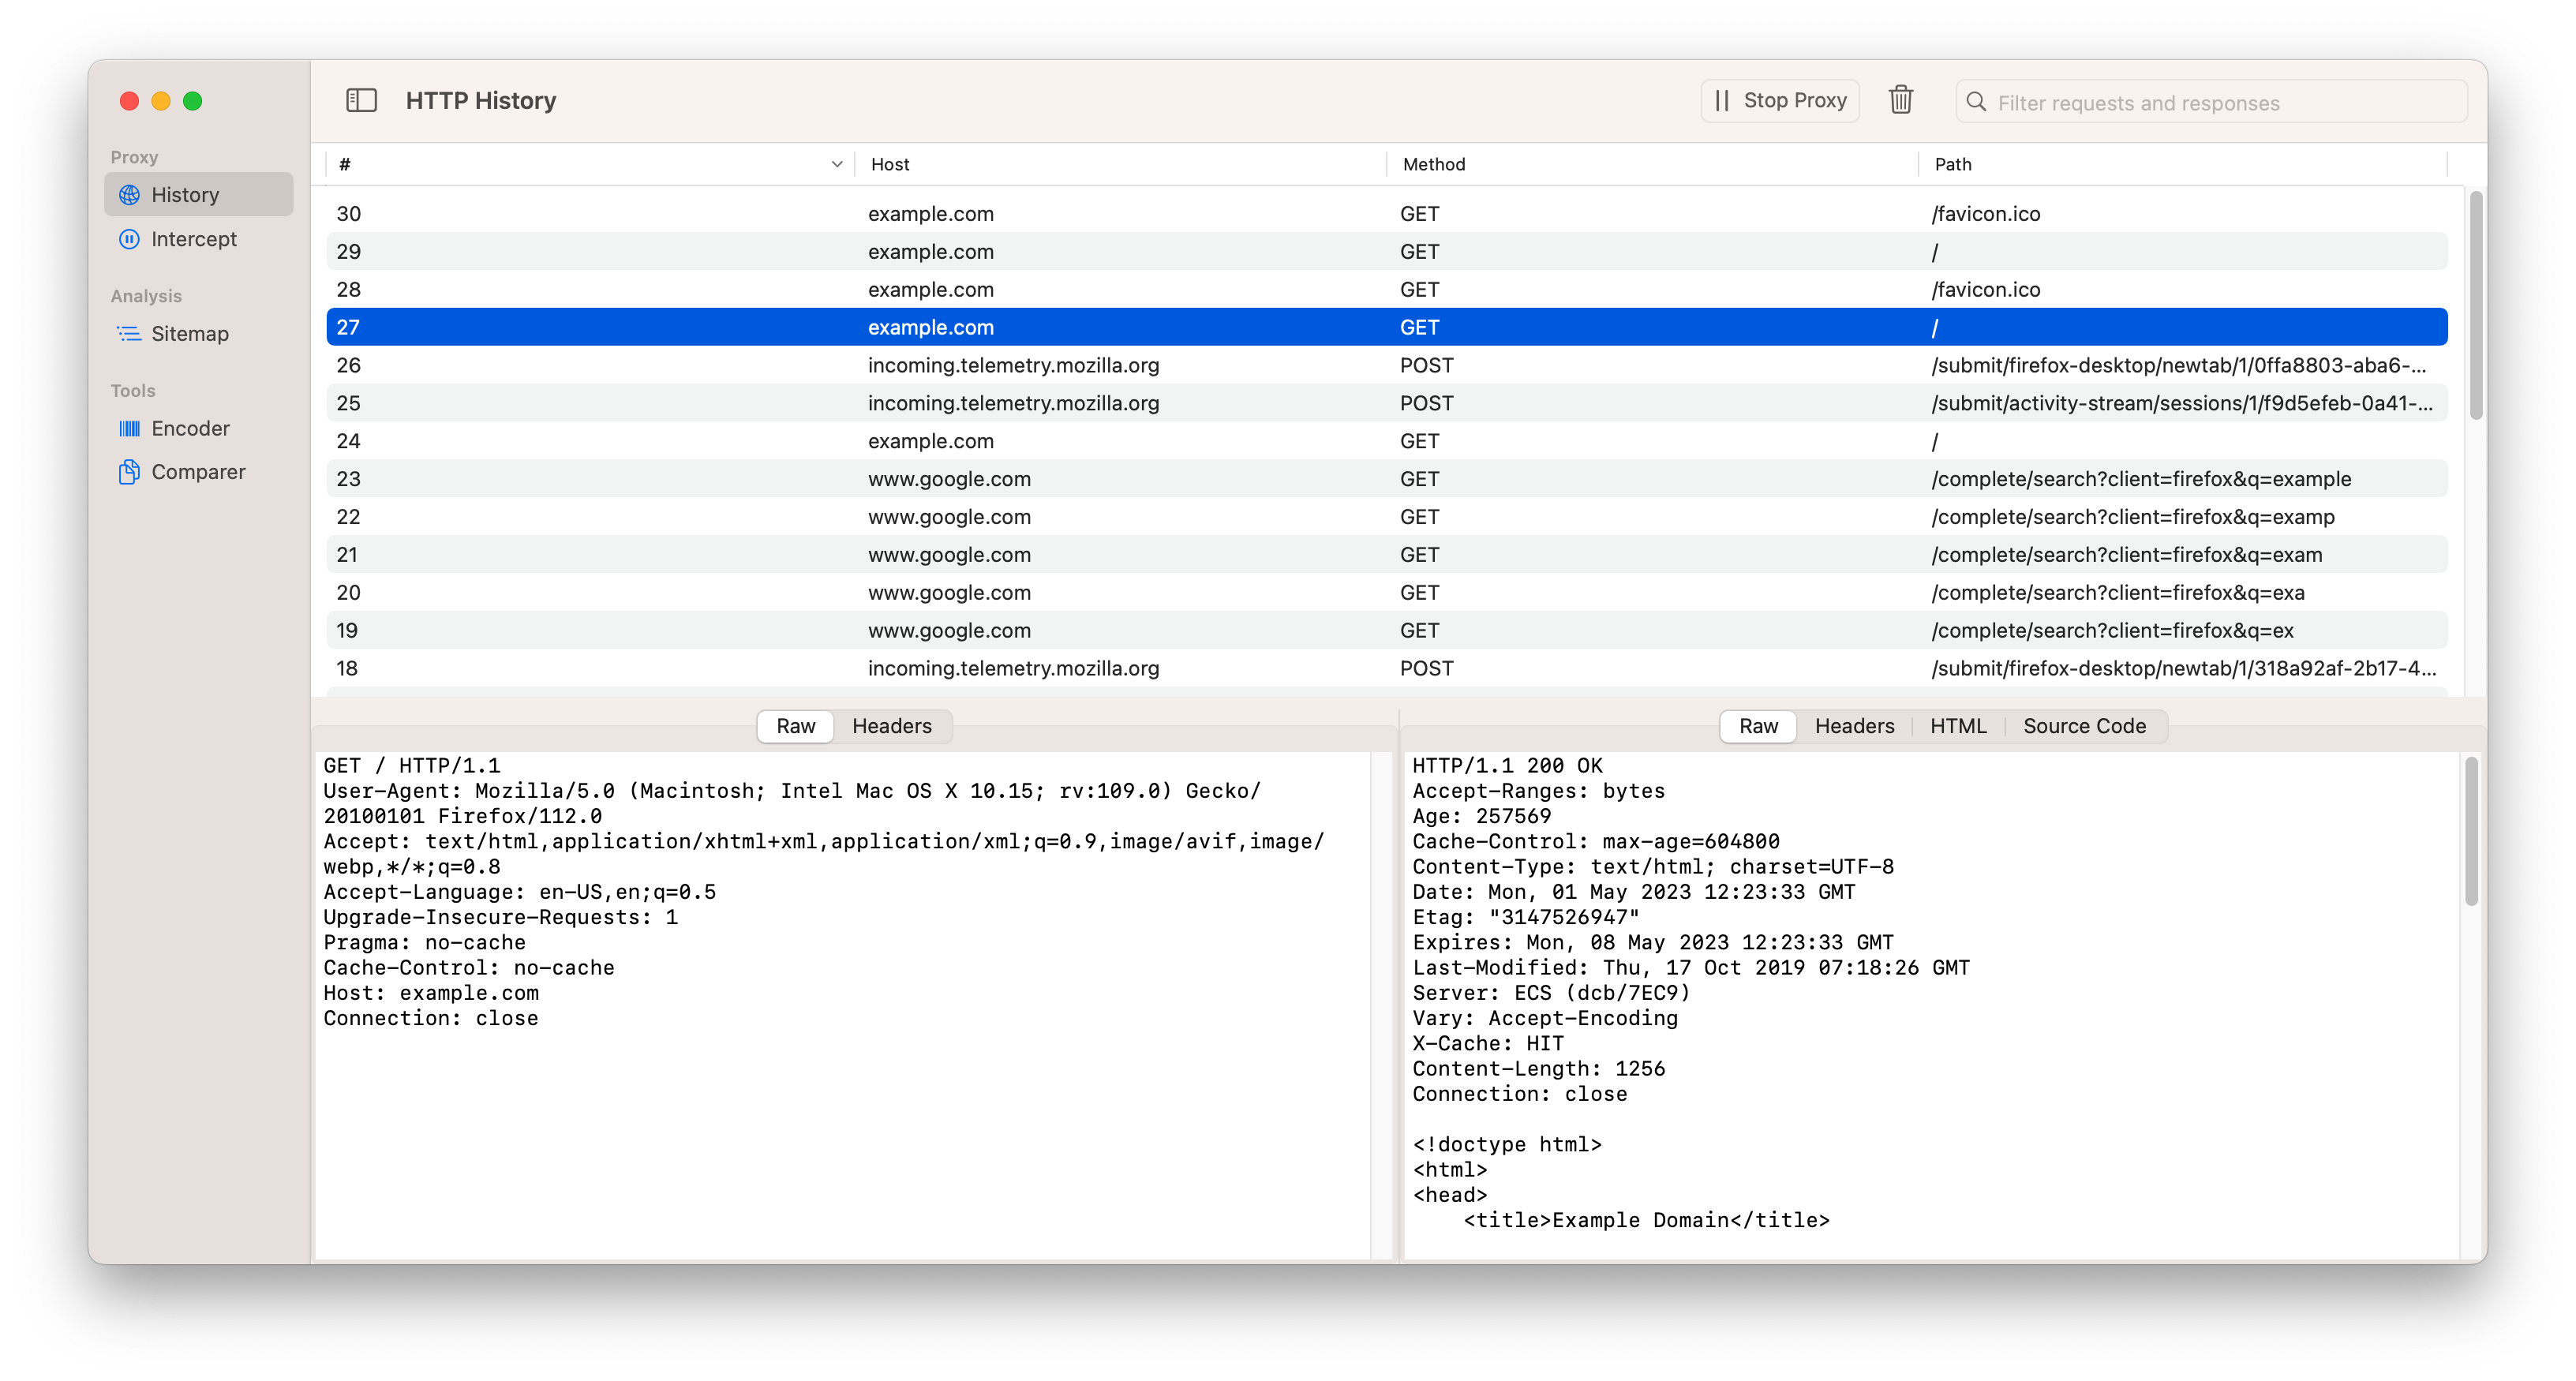Image resolution: width=2576 pixels, height=1381 pixels.
Task: Click the Encoder barcode icon
Action: 130,429
